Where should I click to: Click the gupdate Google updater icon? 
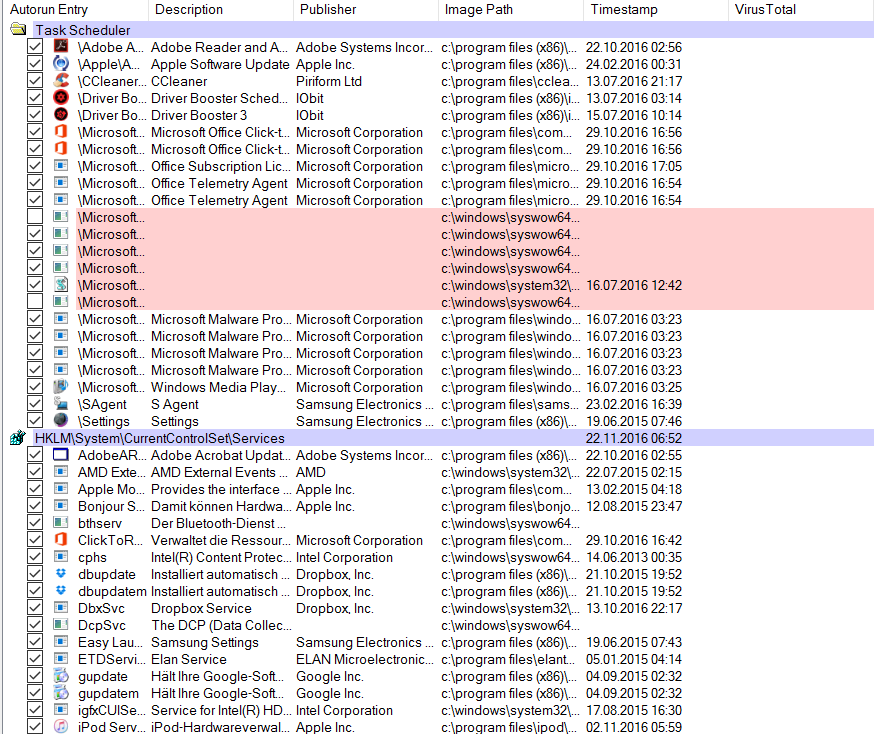pyautogui.click(x=61, y=676)
